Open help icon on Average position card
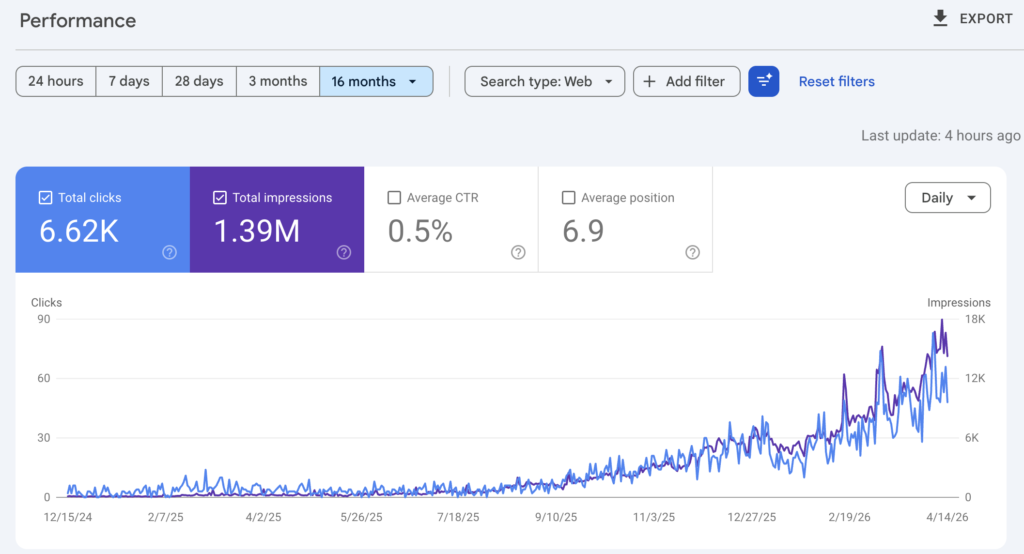 pyautogui.click(x=692, y=252)
